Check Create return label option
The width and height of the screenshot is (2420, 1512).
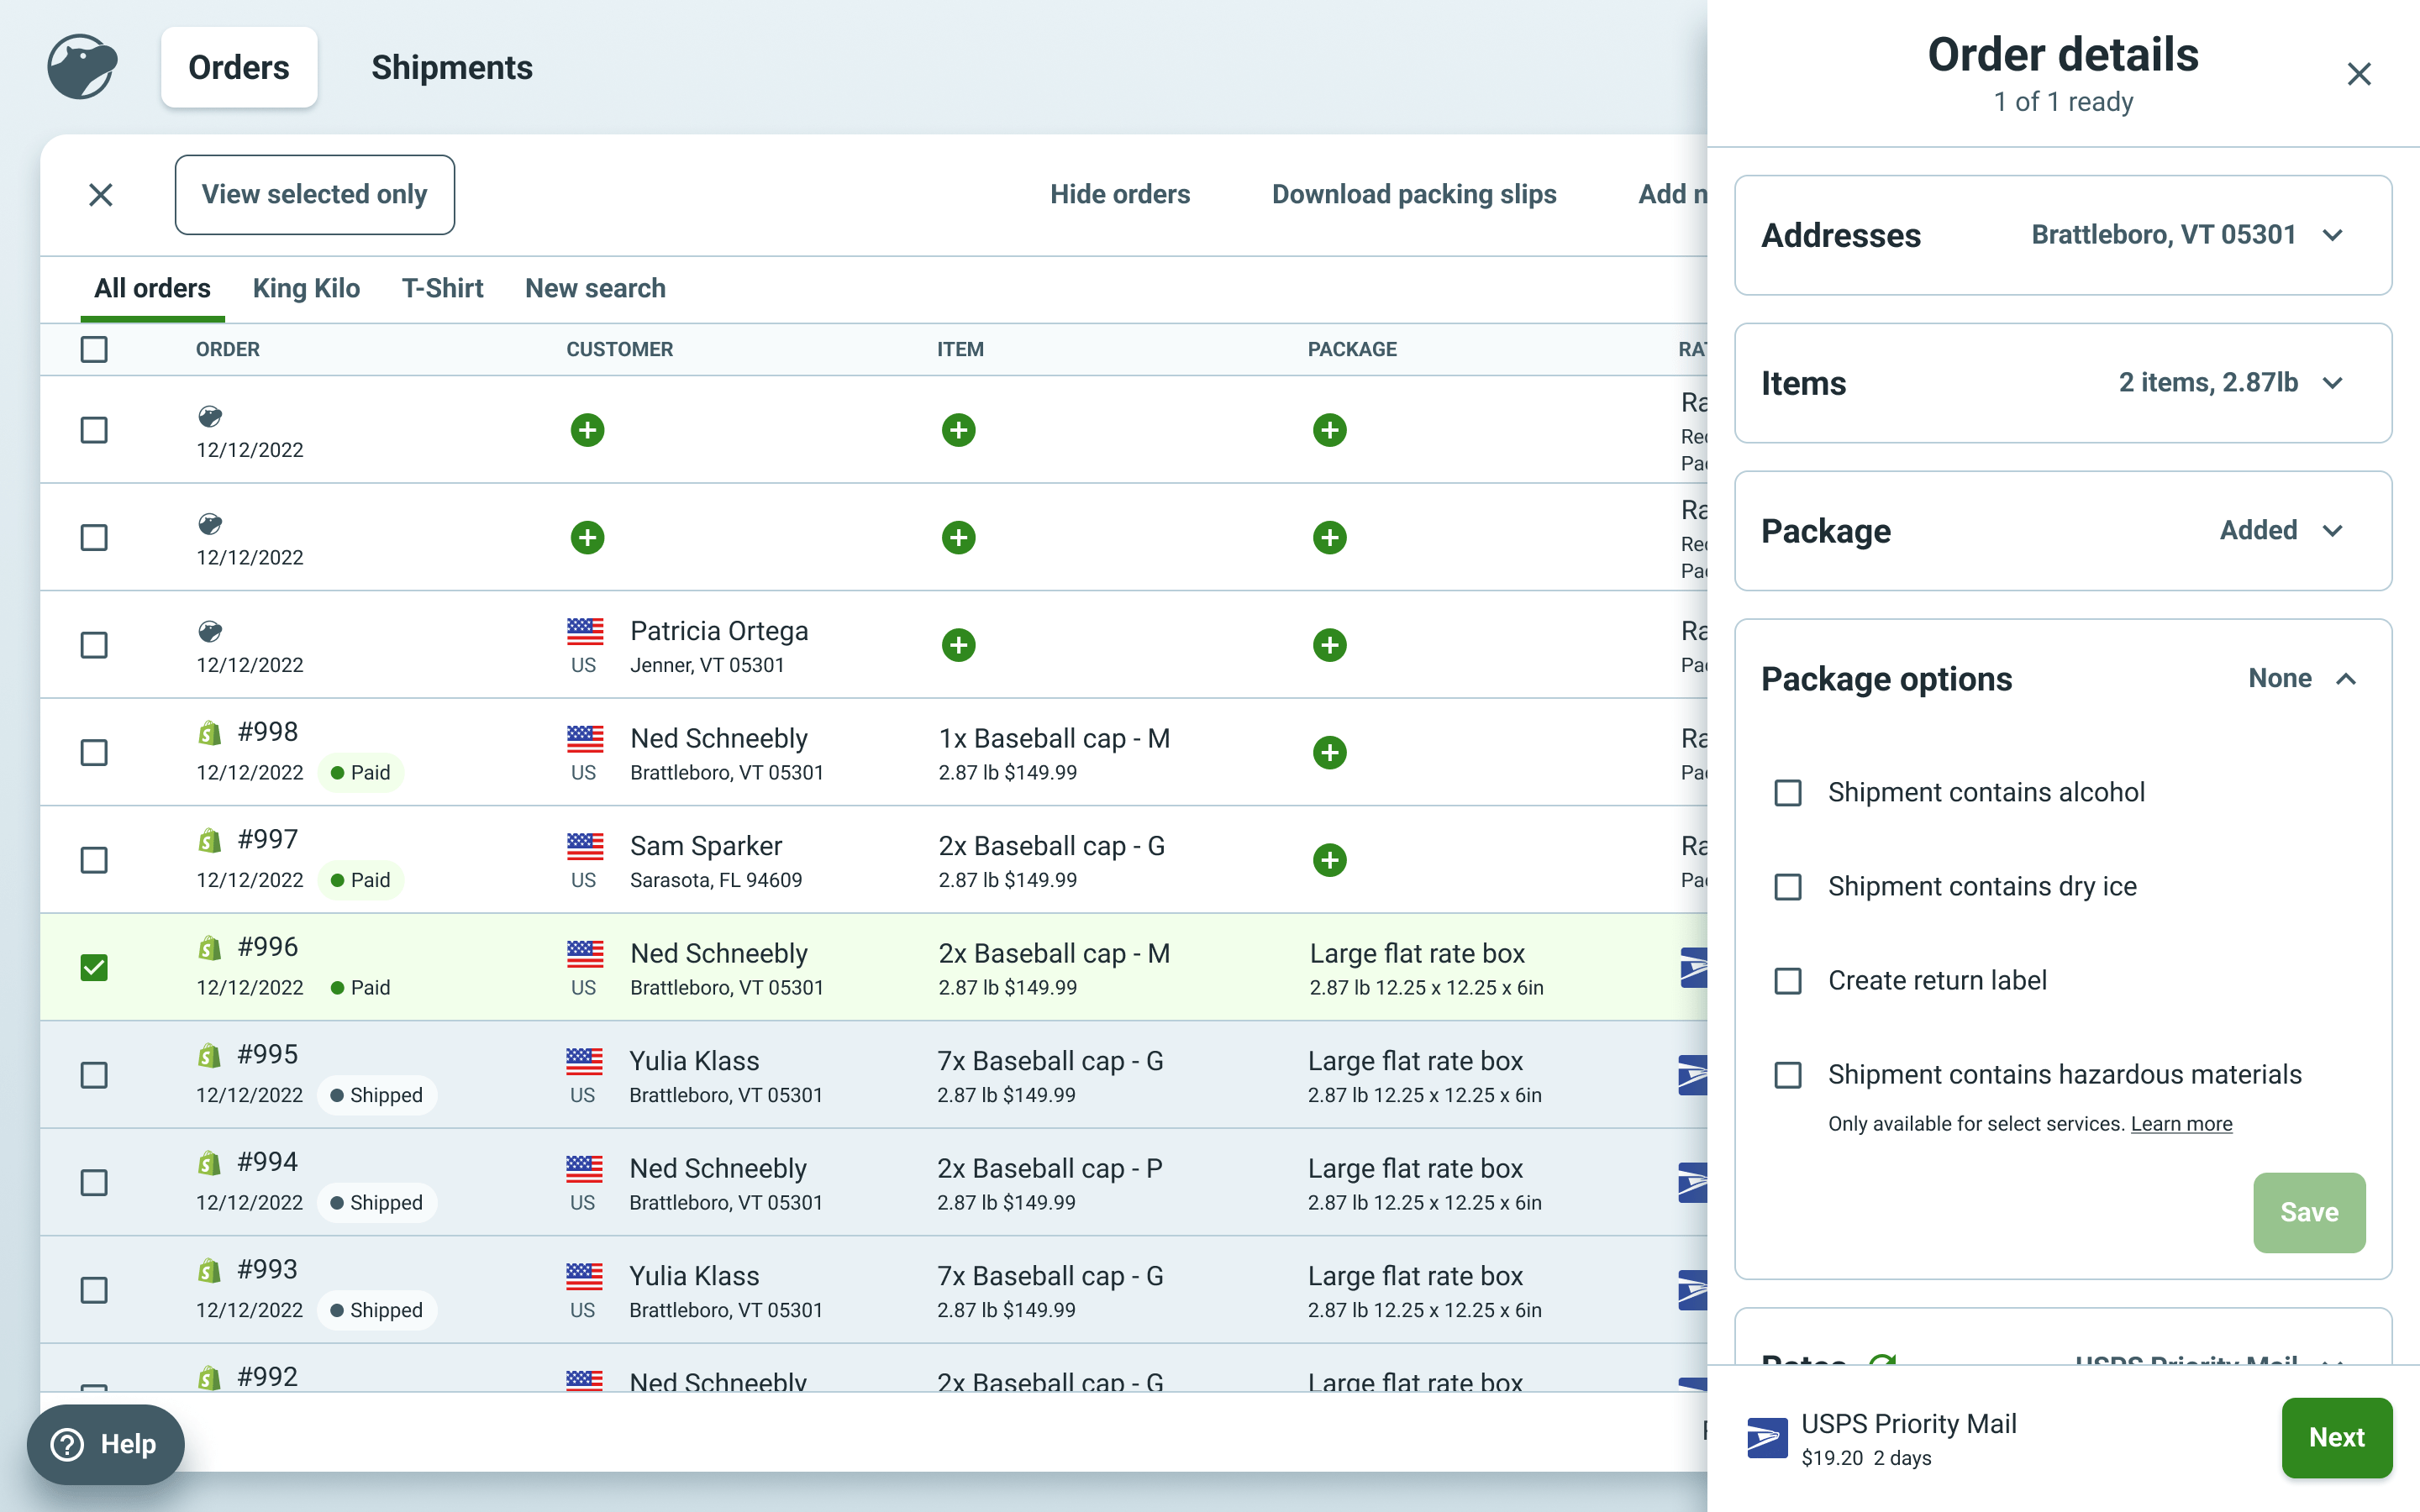(x=1788, y=981)
